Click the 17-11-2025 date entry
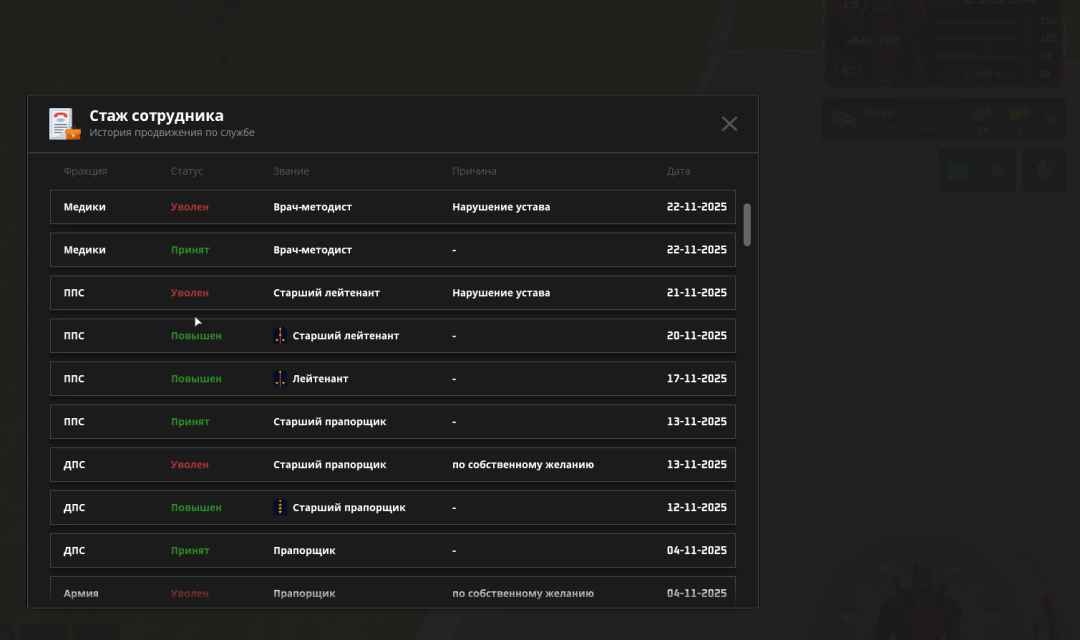 696,379
